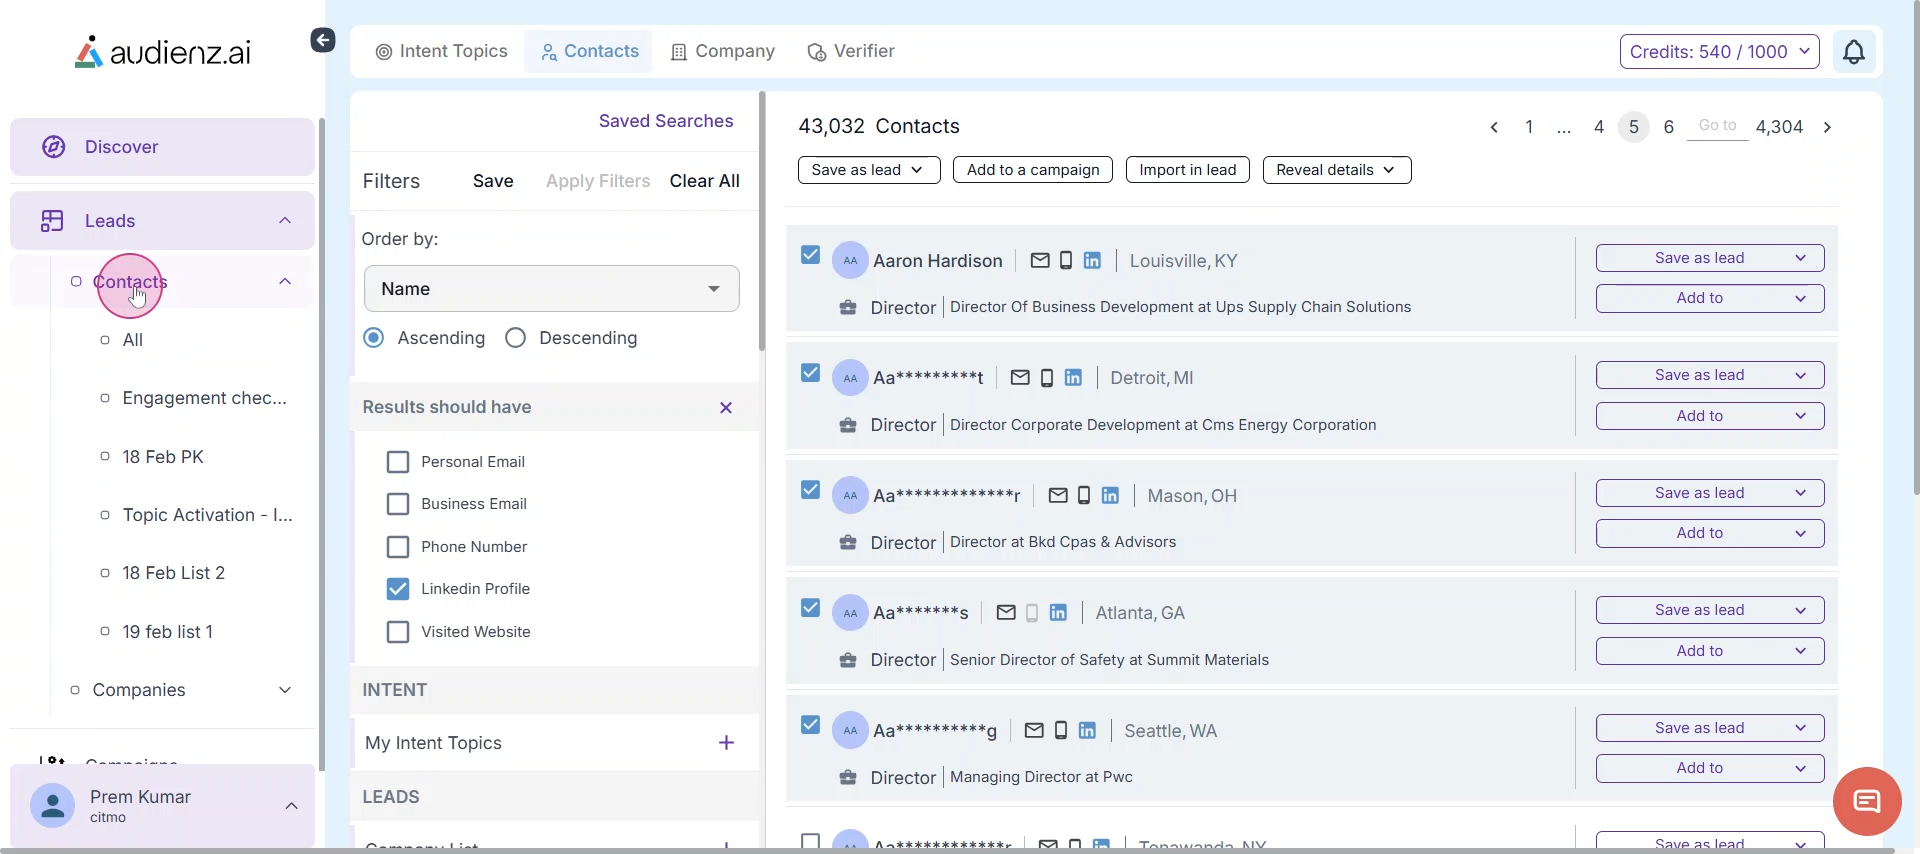1920x854 pixels.
Task: Open the 18 Feb PK list
Action: coord(163,457)
